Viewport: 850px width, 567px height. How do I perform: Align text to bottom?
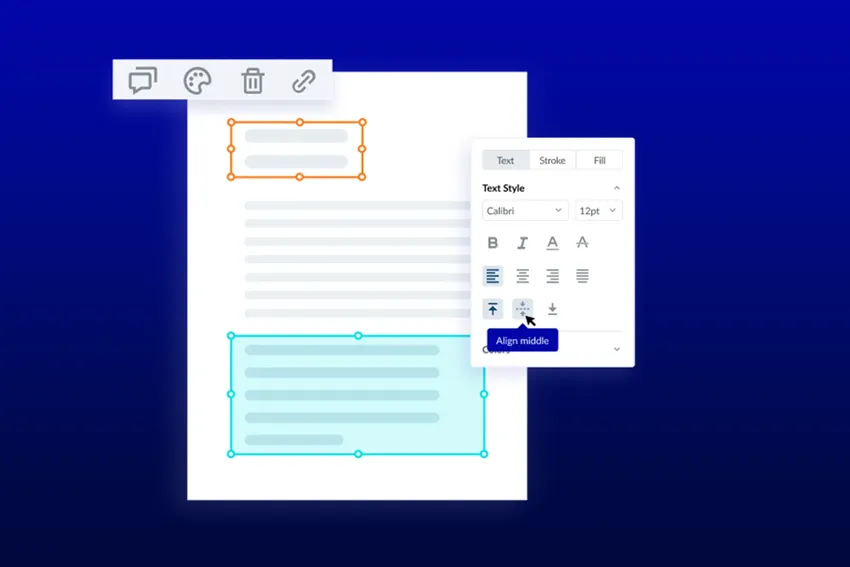(552, 309)
